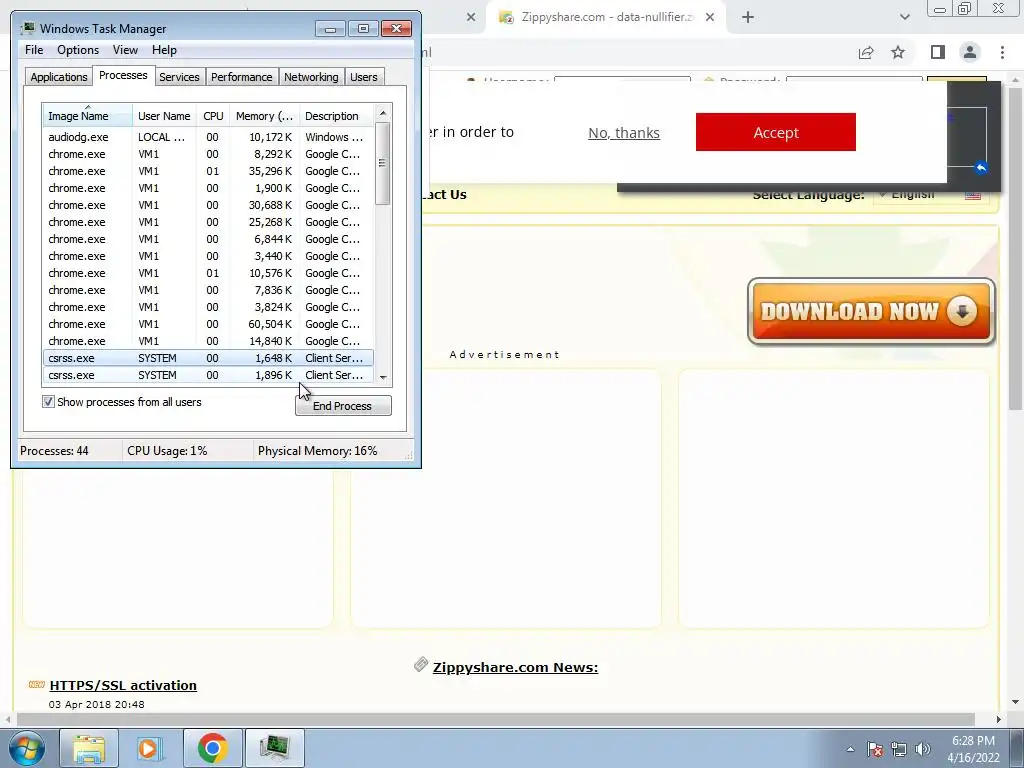The width and height of the screenshot is (1024, 768).
Task: Click the Processes: 44 status entry
Action: coord(54,451)
